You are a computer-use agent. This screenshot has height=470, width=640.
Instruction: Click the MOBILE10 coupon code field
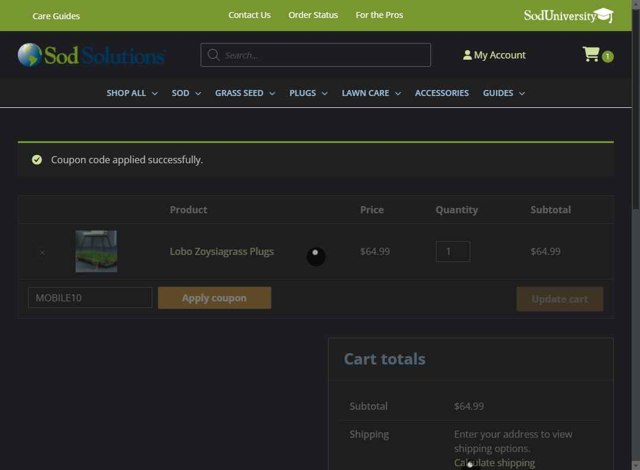90,298
